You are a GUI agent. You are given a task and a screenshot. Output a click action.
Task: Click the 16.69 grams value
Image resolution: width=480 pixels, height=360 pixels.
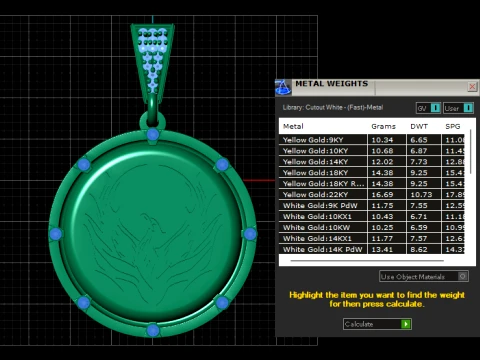click(x=382, y=195)
